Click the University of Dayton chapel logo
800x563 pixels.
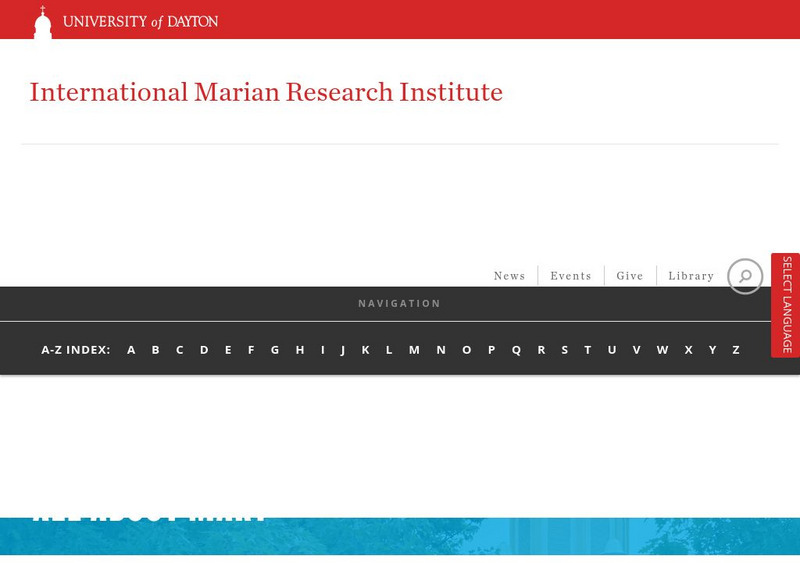click(x=43, y=22)
